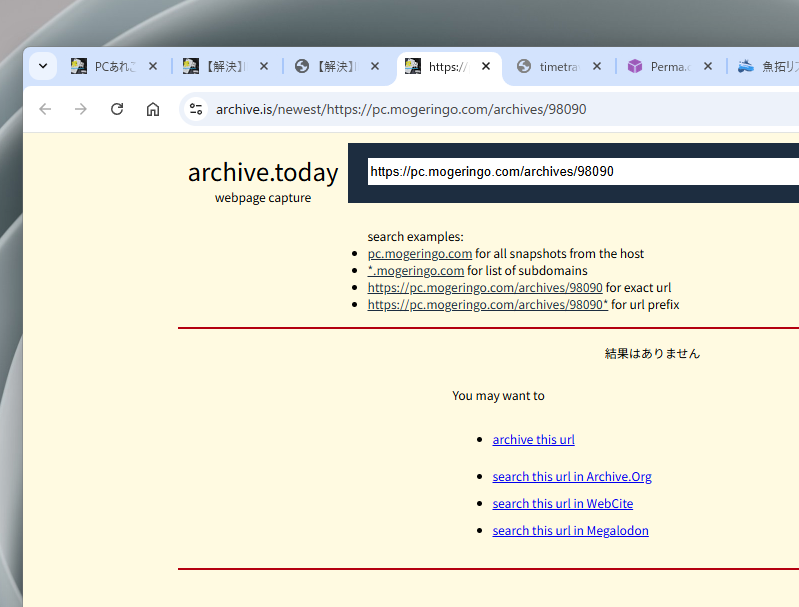Viewport: 799px width, 607px height.
Task: Open site information icon in address bar
Action: click(x=196, y=109)
